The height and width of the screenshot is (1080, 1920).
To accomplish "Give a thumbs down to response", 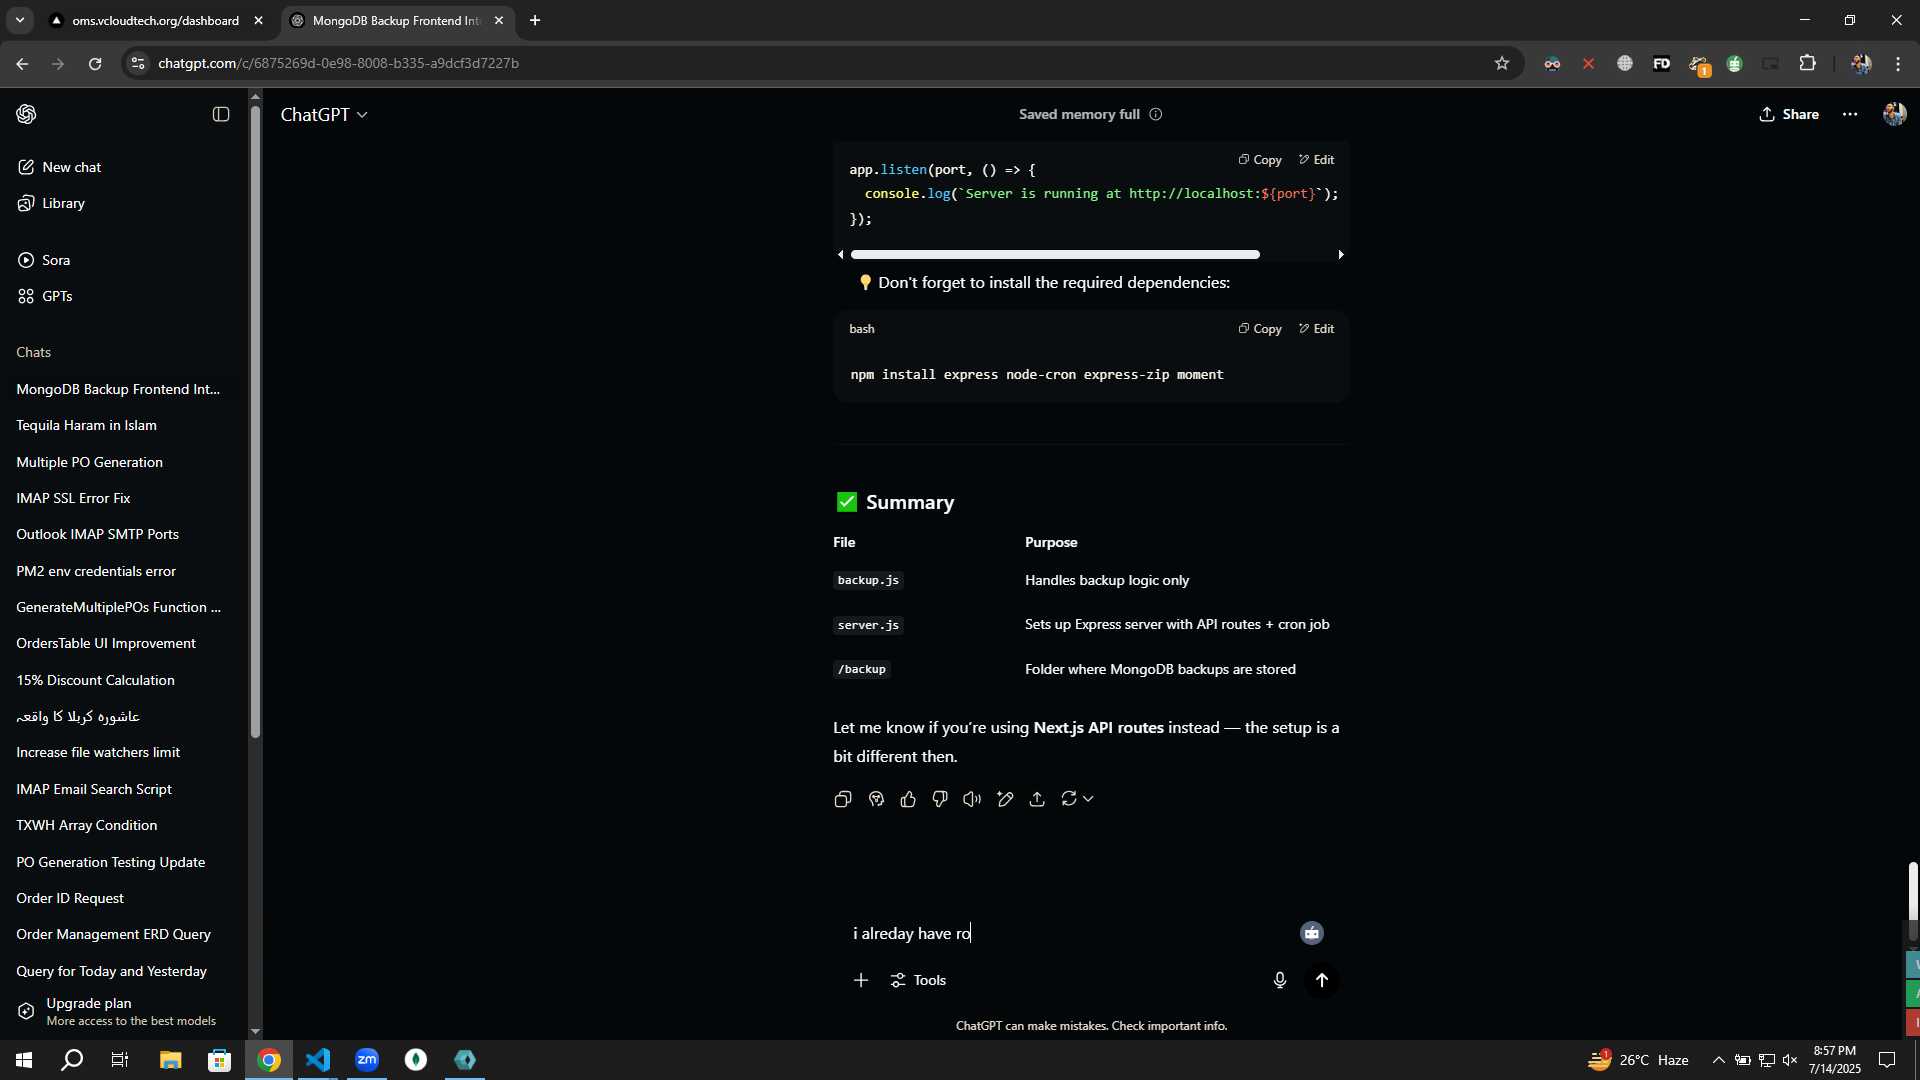I will tap(940, 799).
